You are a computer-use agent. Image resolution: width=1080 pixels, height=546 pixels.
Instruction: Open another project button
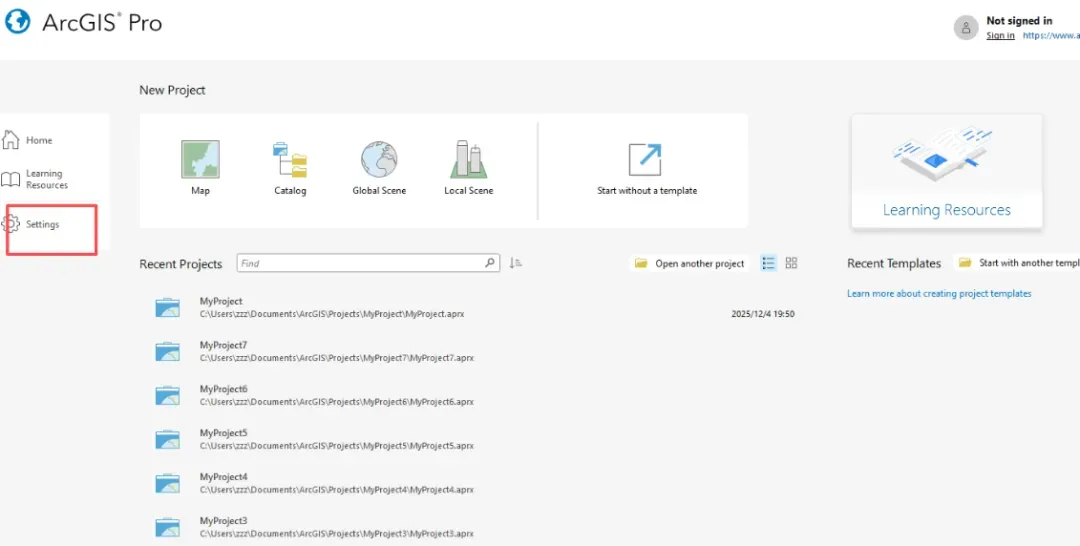tap(689, 263)
